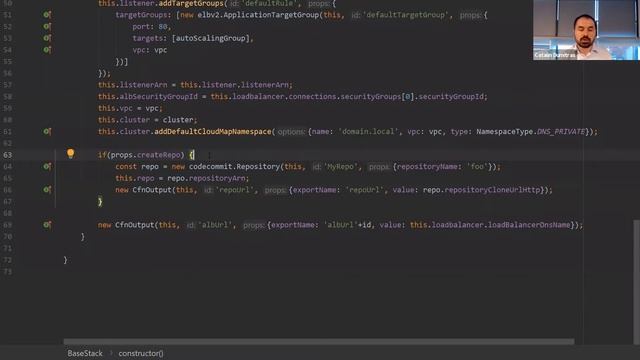Click the 'repositoryName' property key
This screenshot has width=640, height=360.
[427, 167]
